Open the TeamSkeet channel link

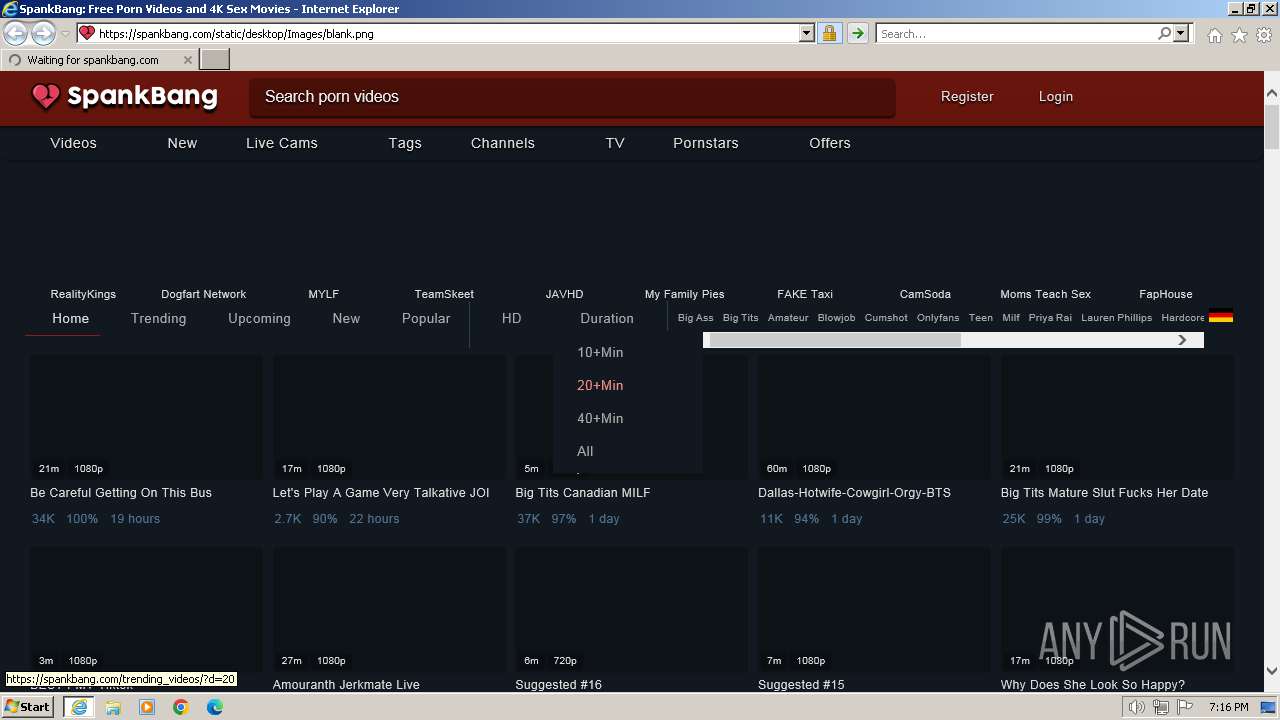[x=444, y=294]
